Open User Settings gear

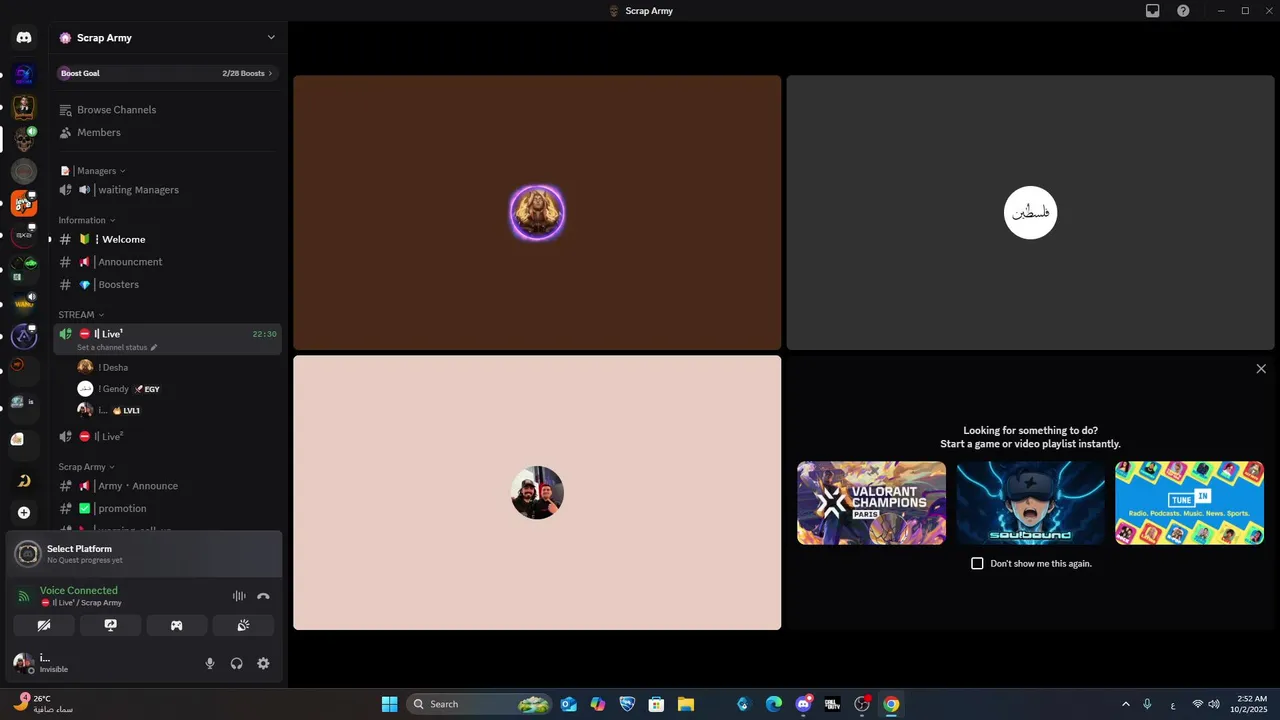tap(263, 663)
